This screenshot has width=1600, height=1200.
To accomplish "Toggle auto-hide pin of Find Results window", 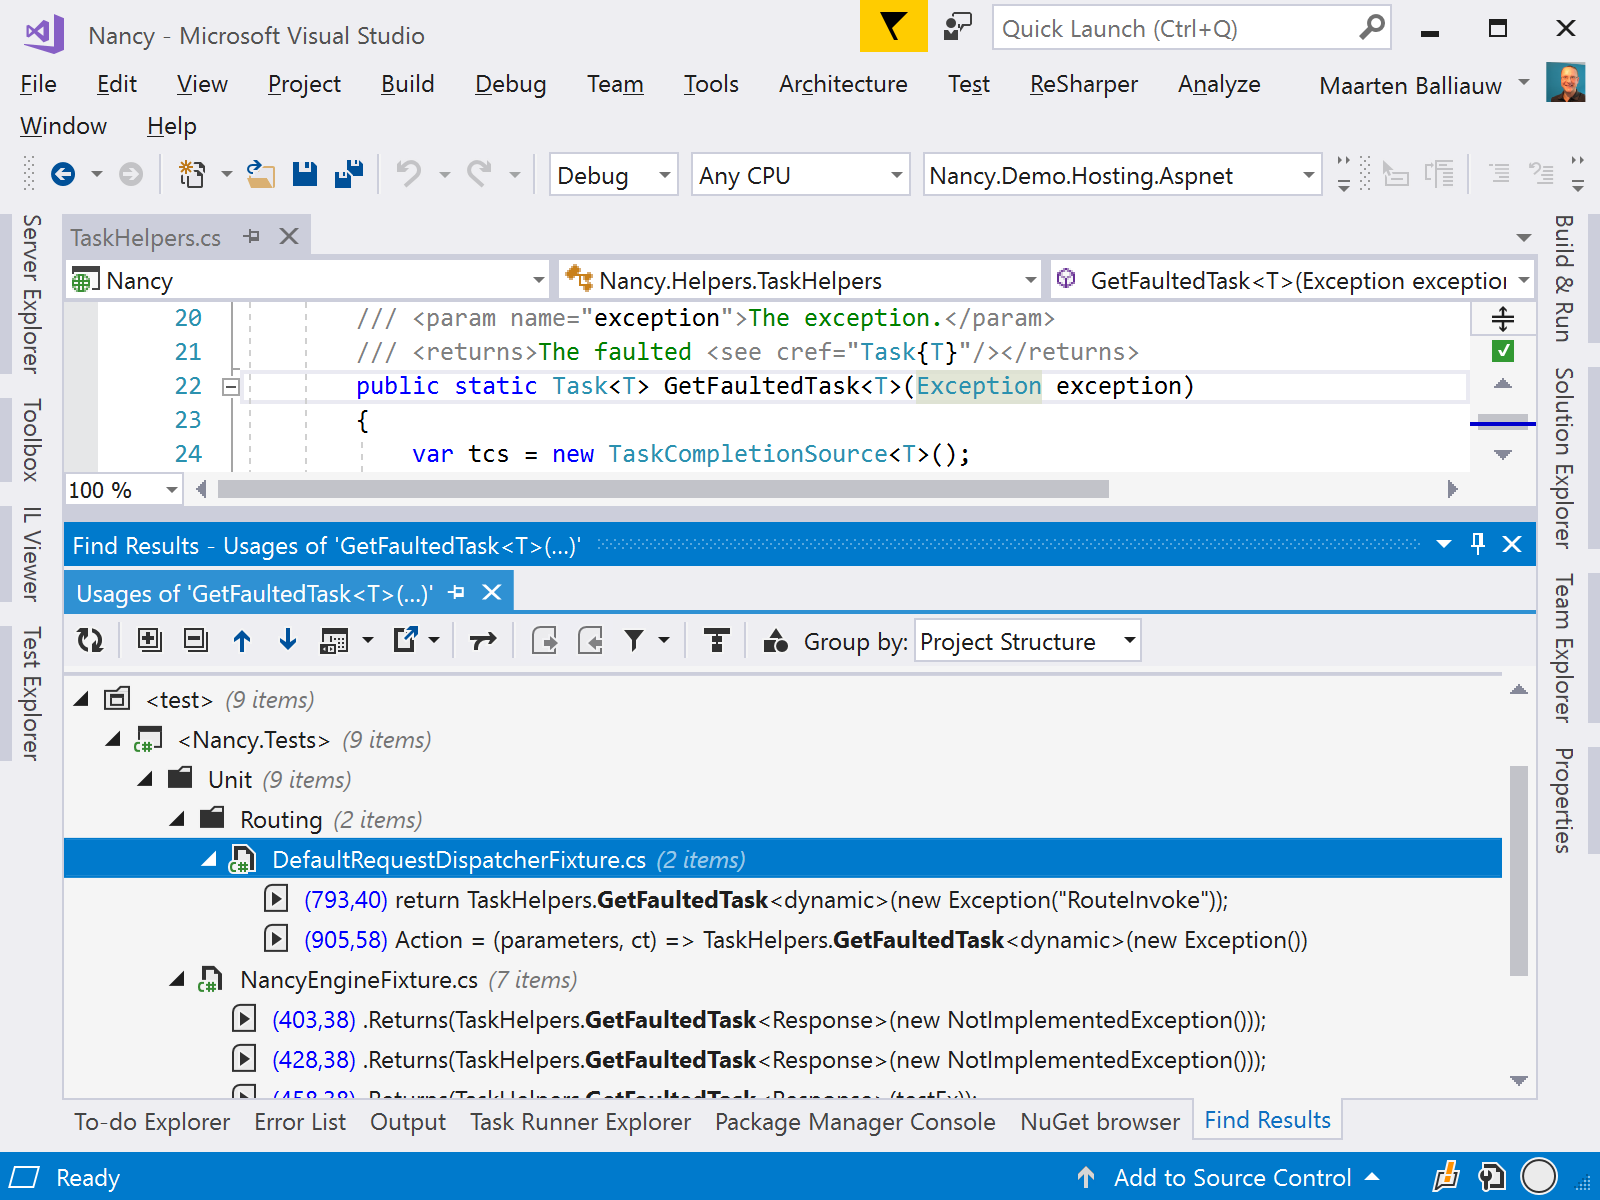I will tap(1478, 544).
